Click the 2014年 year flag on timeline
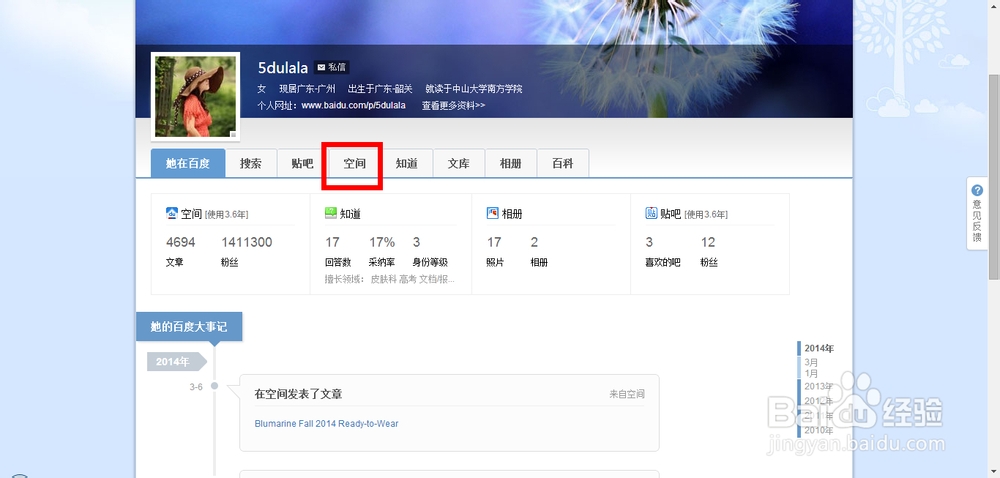Viewport: 1000px width, 478px height. pyautogui.click(x=177, y=361)
